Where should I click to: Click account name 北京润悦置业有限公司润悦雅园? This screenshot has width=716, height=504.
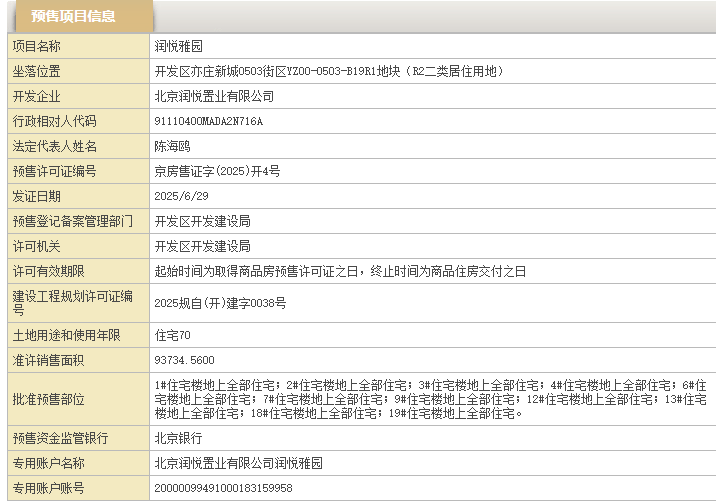coord(238,463)
